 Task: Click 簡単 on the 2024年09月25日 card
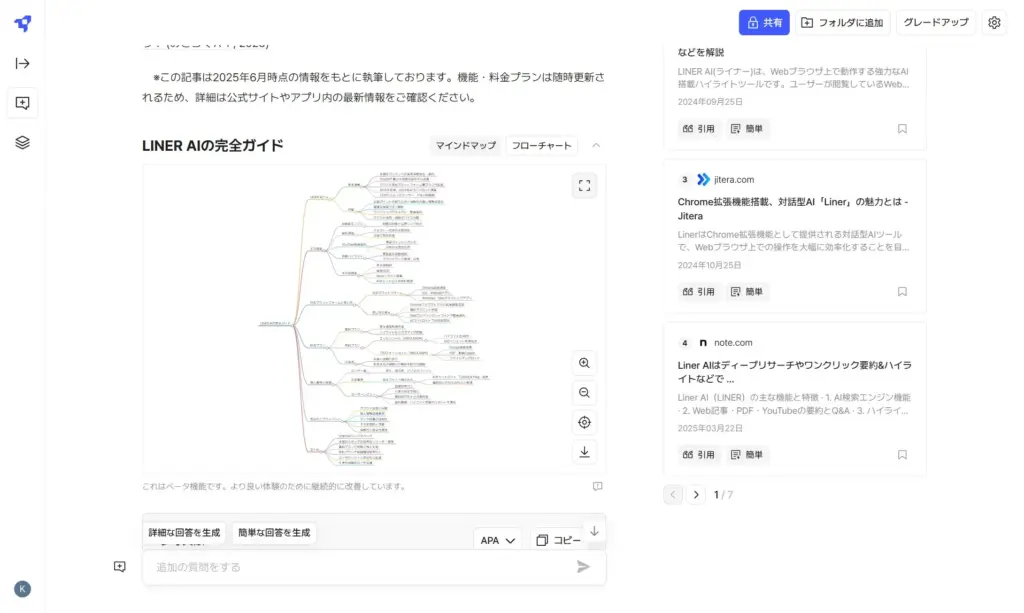tap(747, 129)
